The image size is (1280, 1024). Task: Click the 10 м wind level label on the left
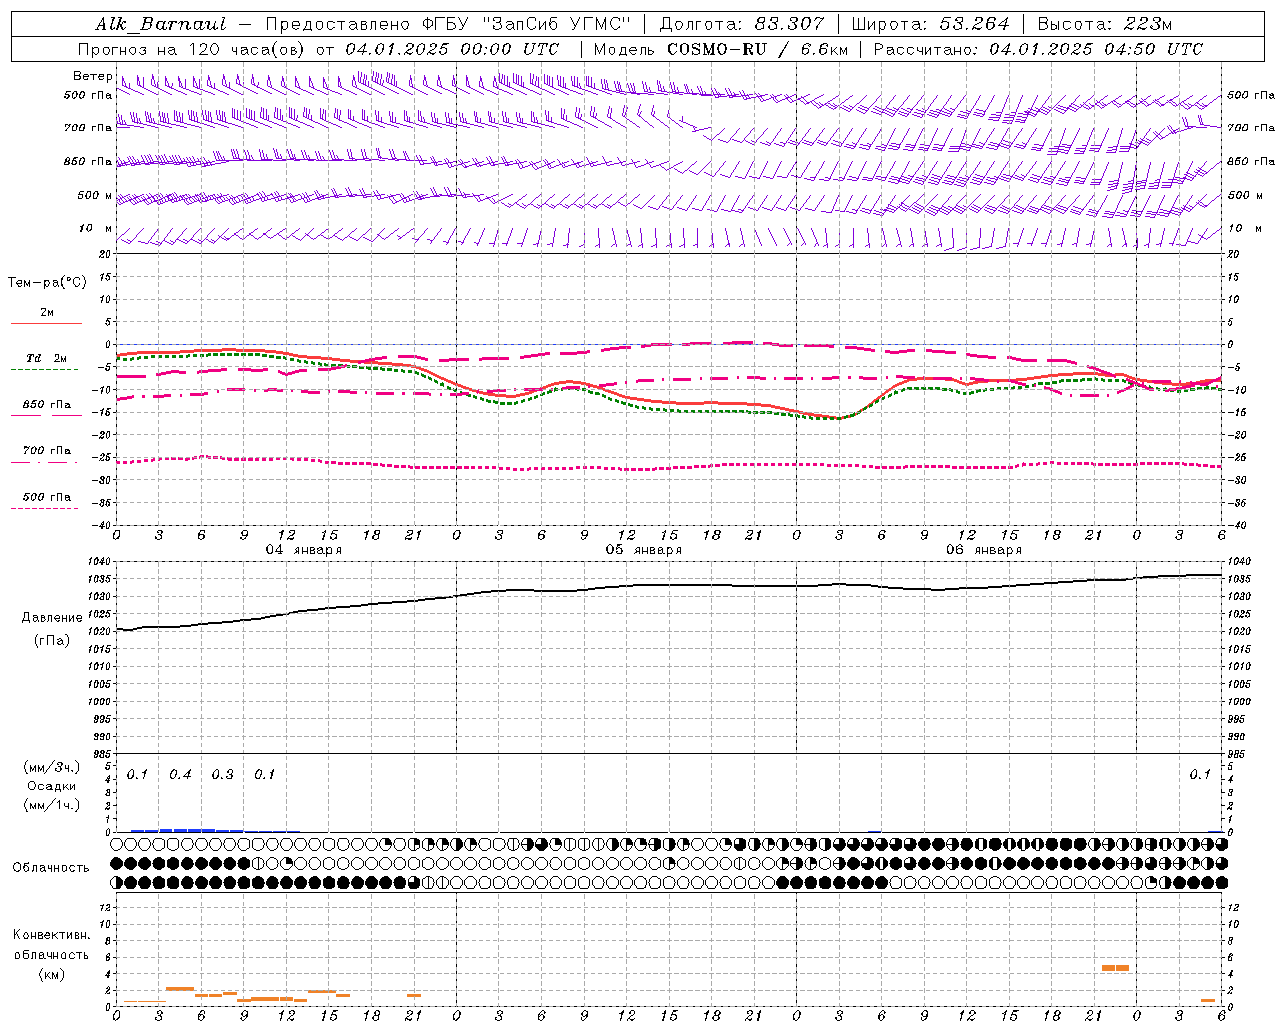point(96,229)
